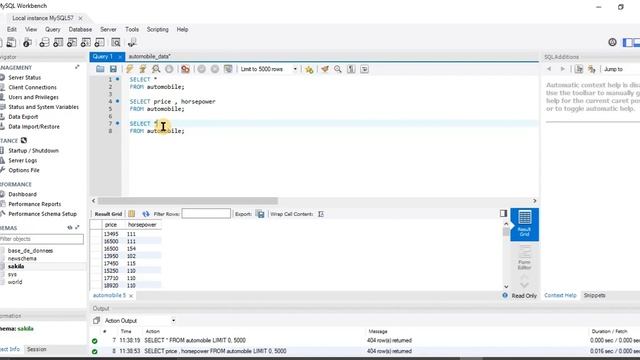Click the search table data icon
This screenshot has height=360, width=640.
[x=116, y=42]
